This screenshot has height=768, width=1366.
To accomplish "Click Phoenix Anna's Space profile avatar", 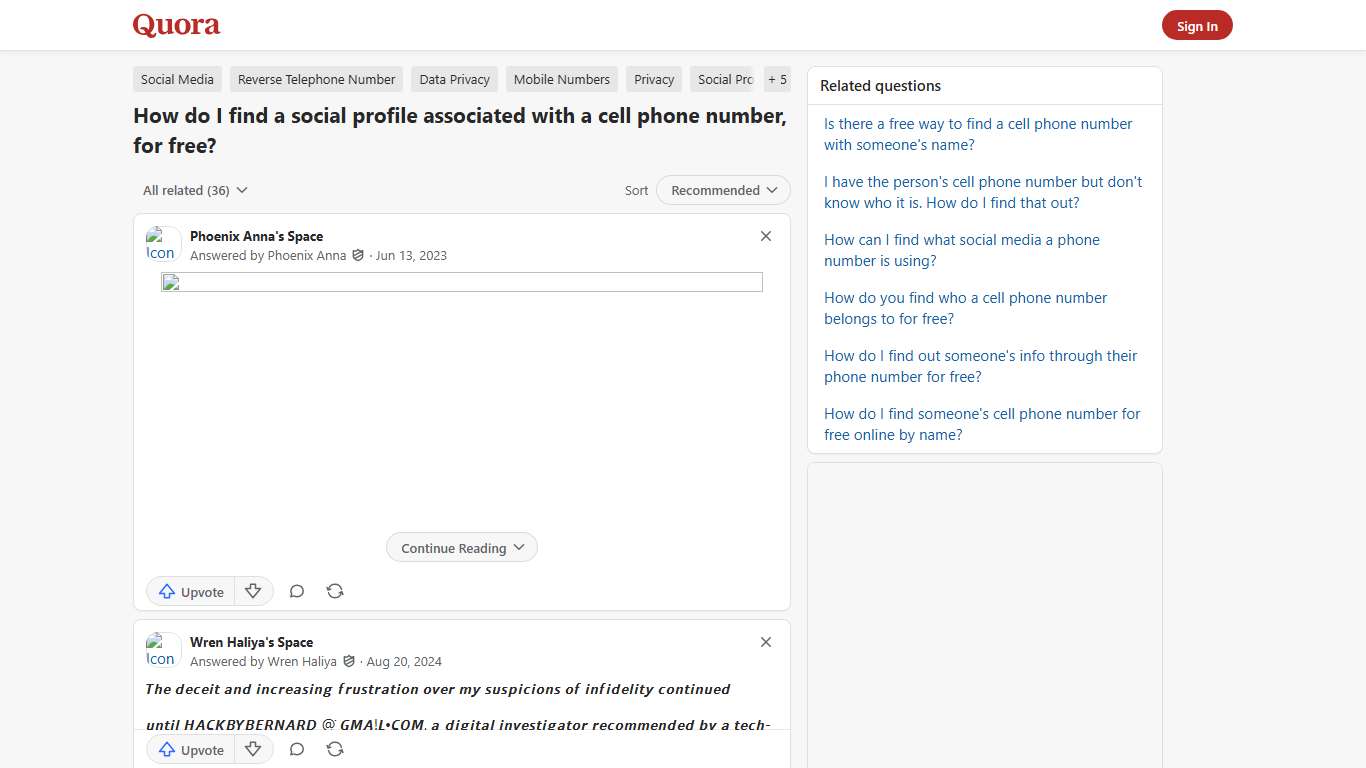I will tap(162, 243).
